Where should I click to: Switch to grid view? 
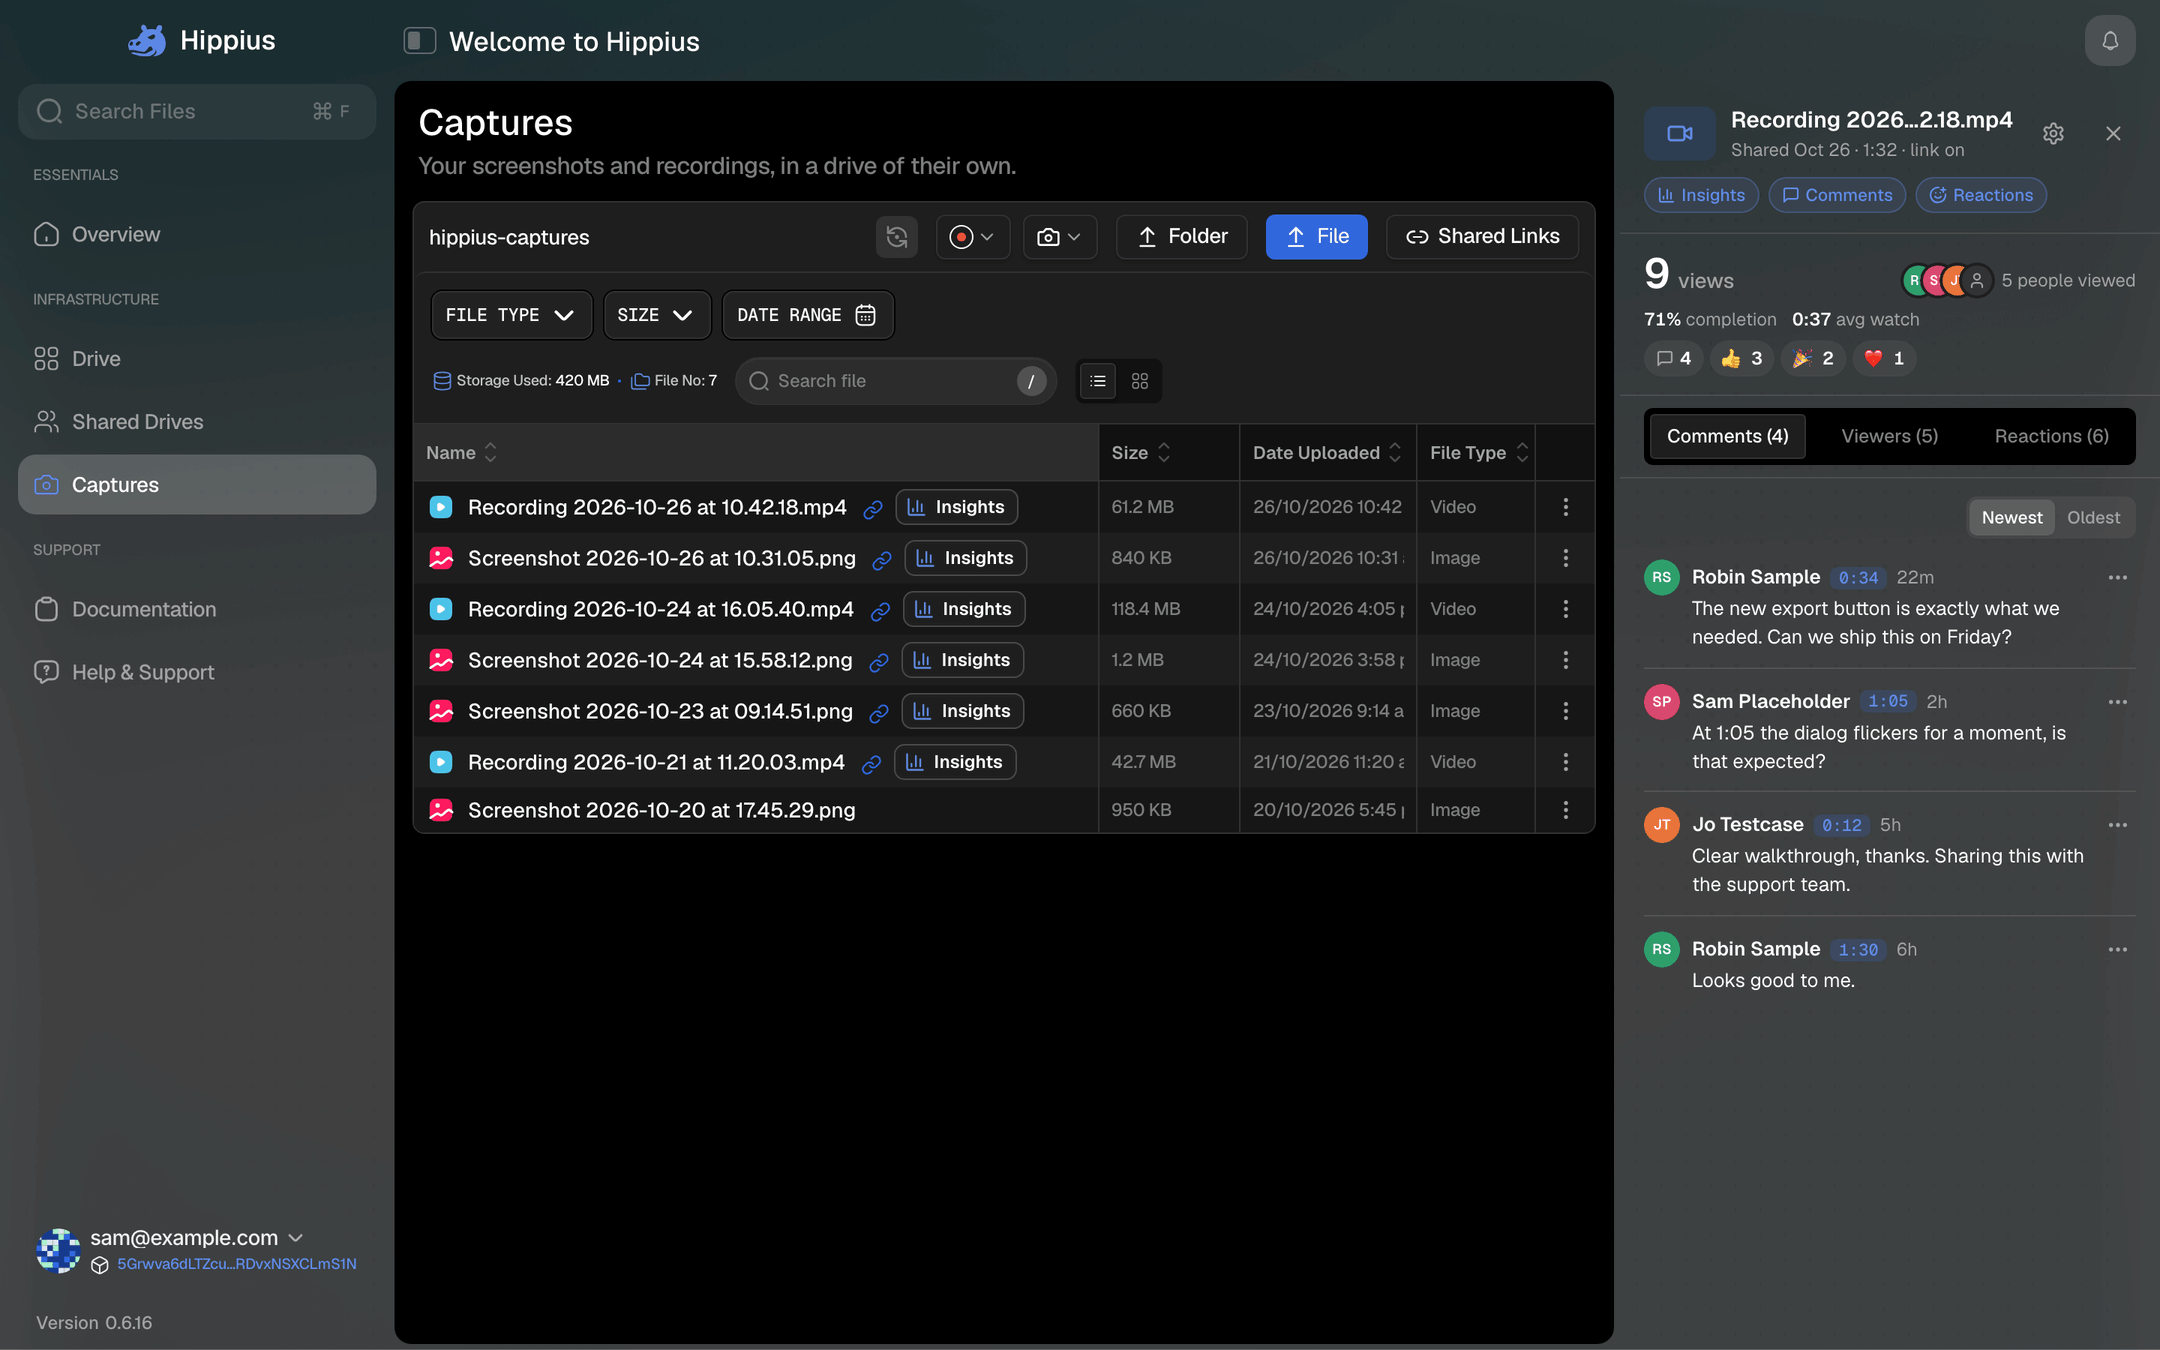tap(1140, 381)
